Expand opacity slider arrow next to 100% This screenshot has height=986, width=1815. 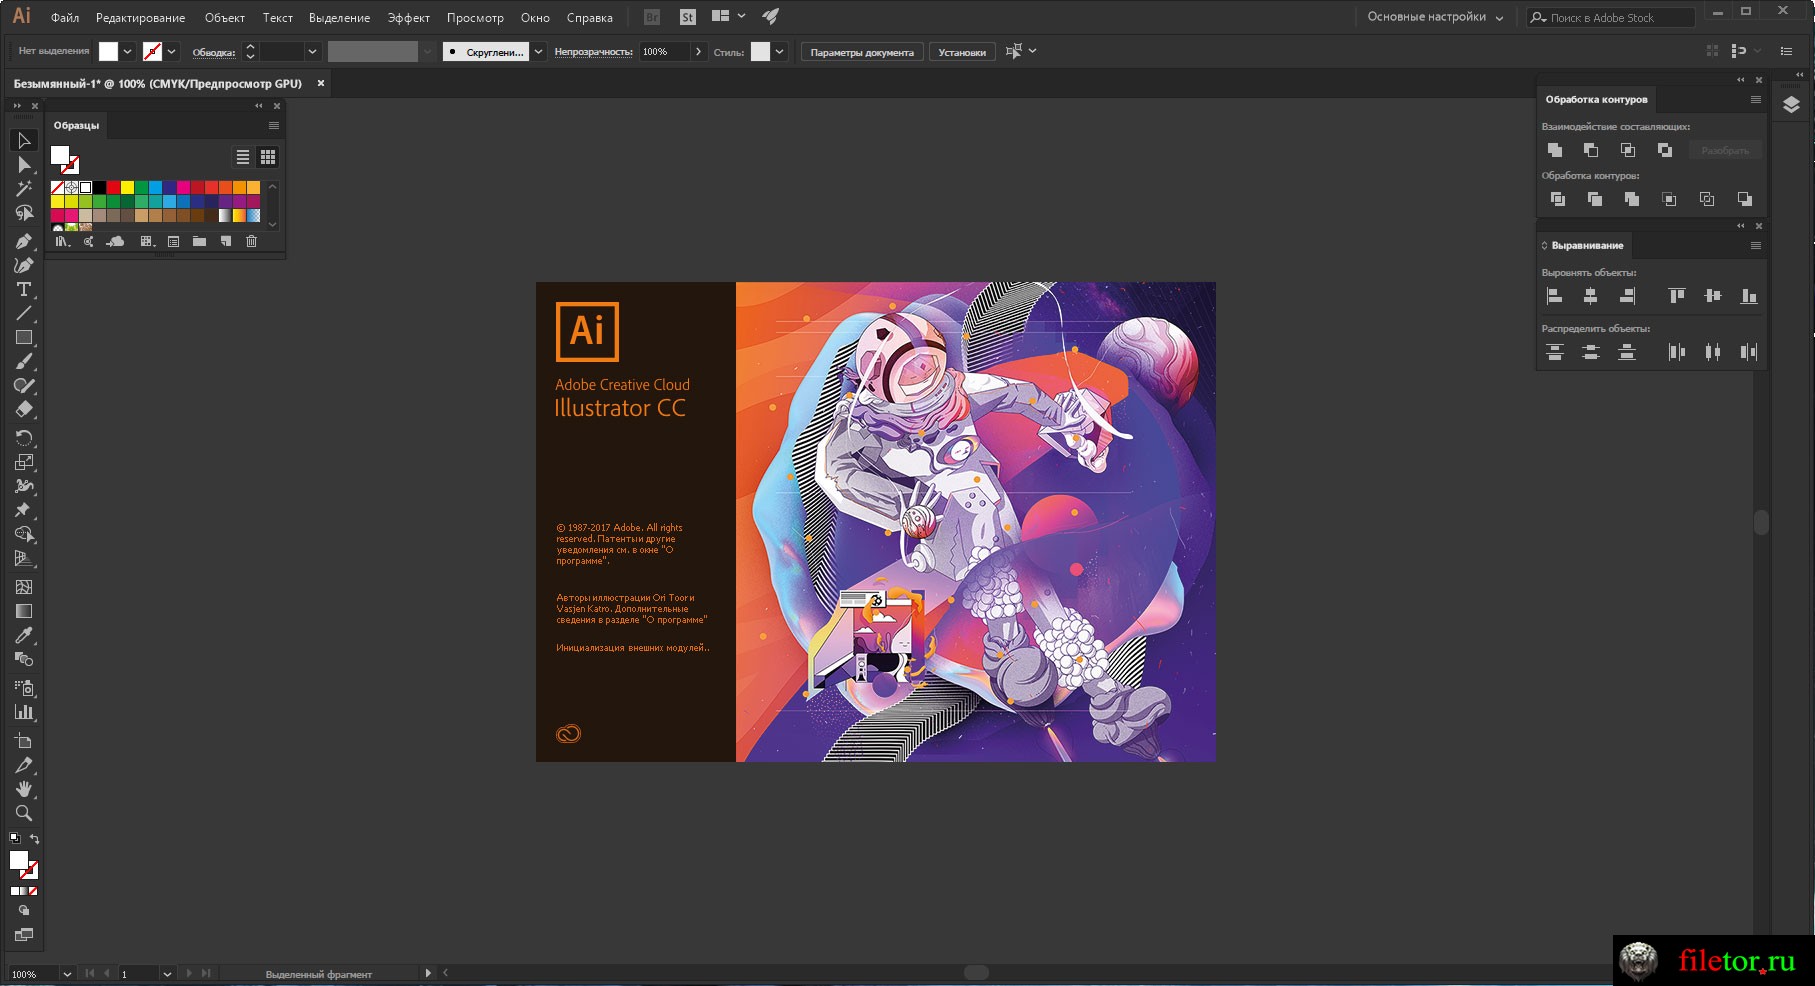click(698, 52)
